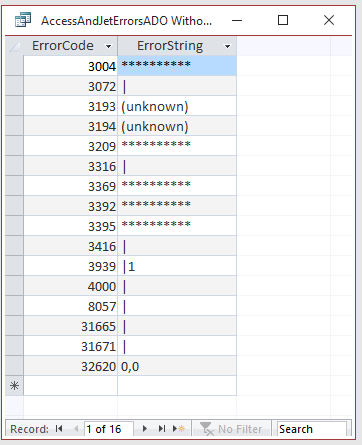Select the row selector for 3072
Viewport: 362px width, 445px height.
point(14,86)
